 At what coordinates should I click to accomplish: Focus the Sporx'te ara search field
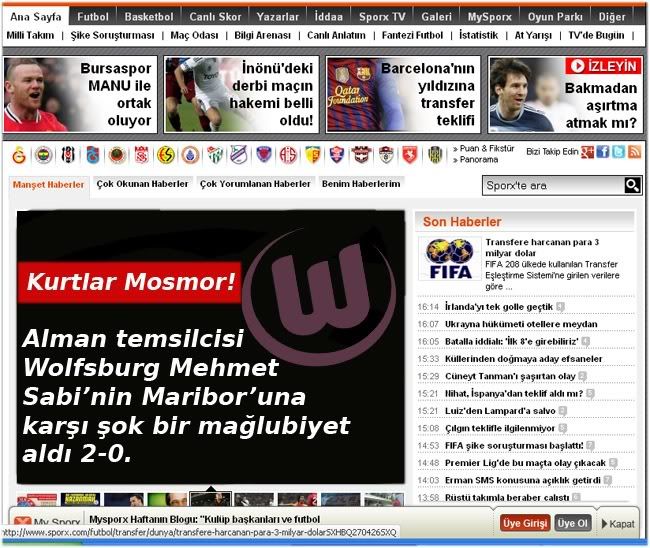click(553, 185)
